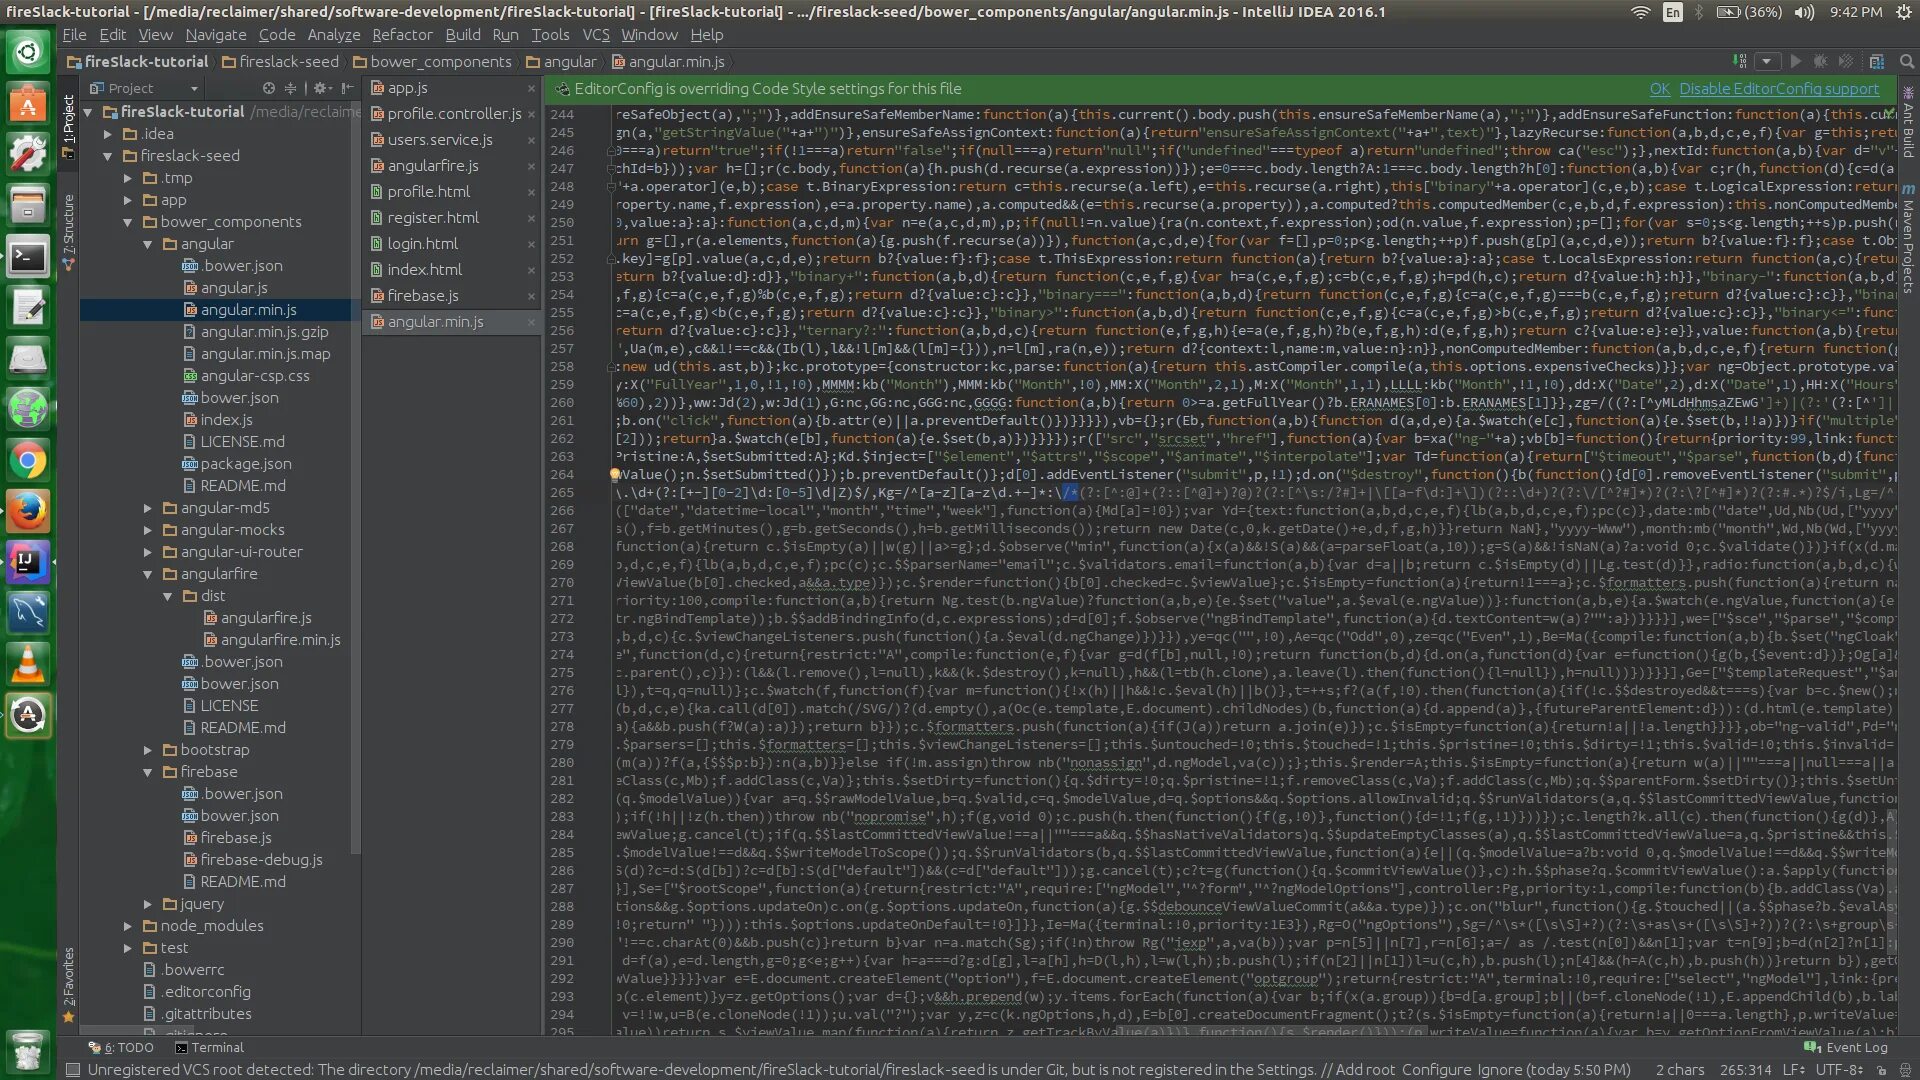Click the scroll-from-source target icon
Viewport: 1920px width, 1080px height.
pos(268,88)
